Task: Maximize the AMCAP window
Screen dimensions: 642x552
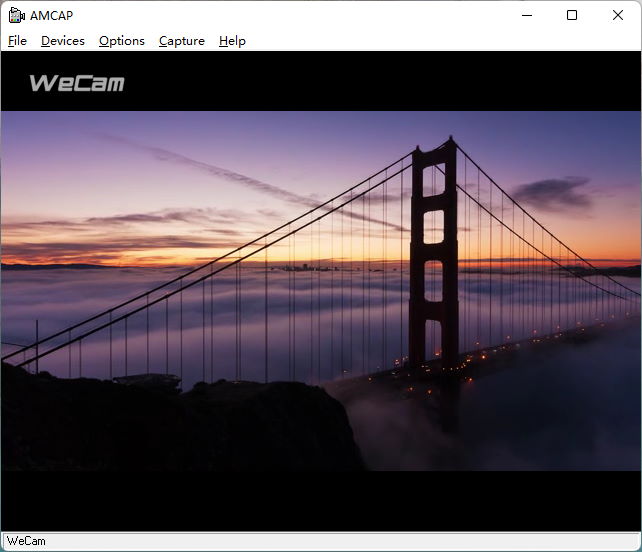Action: (x=572, y=15)
